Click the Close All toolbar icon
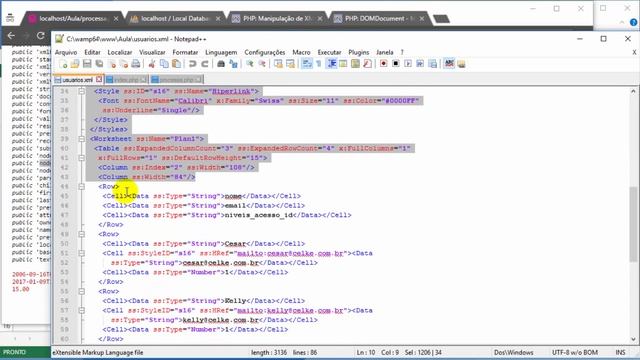 click(x=124, y=64)
